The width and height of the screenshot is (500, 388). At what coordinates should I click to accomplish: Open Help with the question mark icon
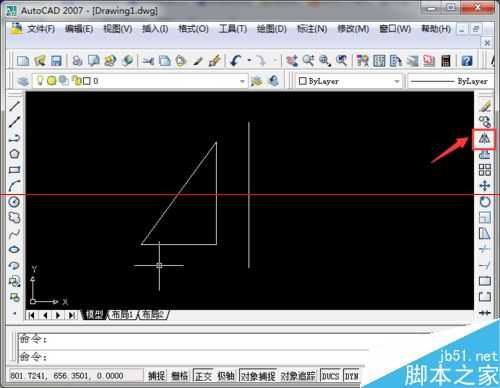click(x=467, y=61)
